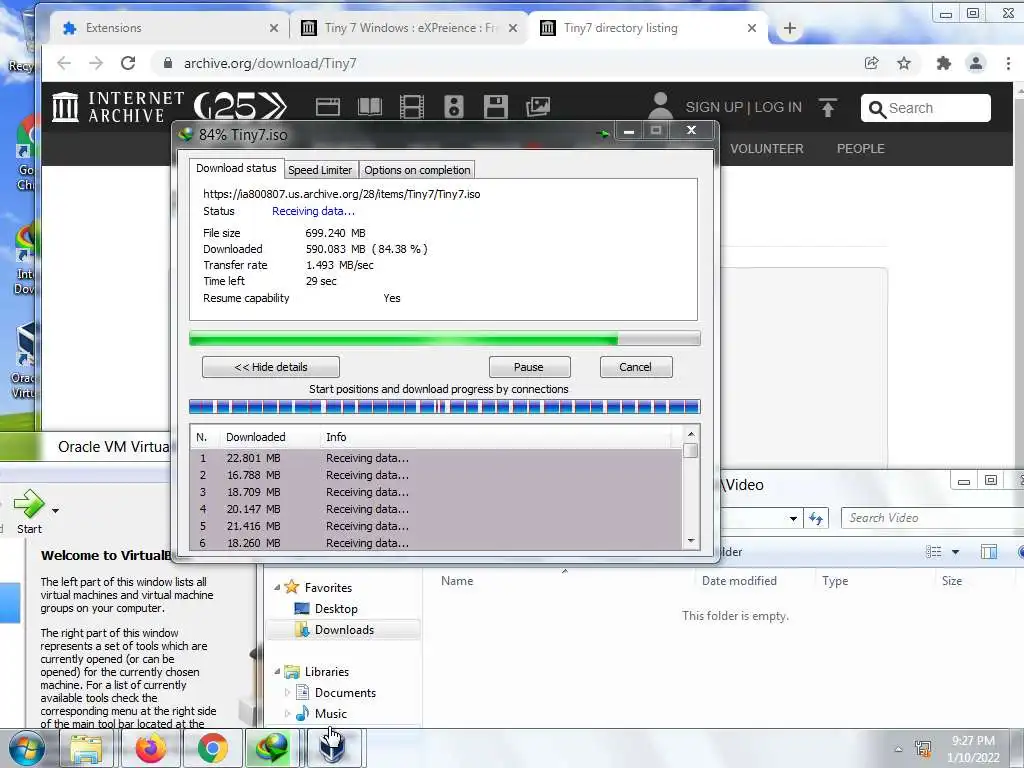Click the VirtualBox Start arrow icon
This screenshot has width=1024, height=768.
(x=29, y=504)
